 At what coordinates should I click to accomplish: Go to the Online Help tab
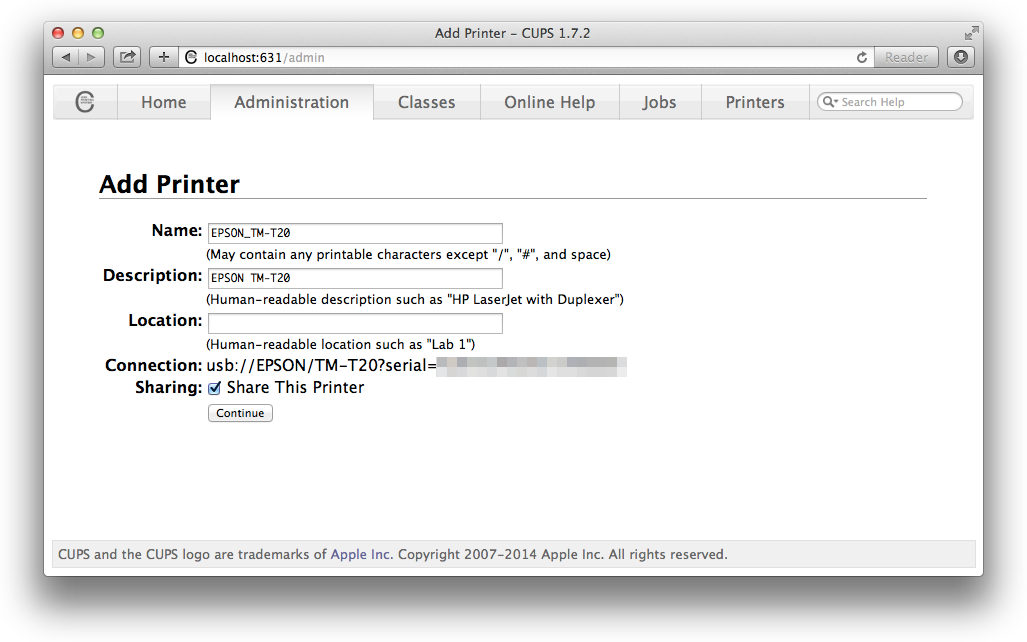coord(549,102)
